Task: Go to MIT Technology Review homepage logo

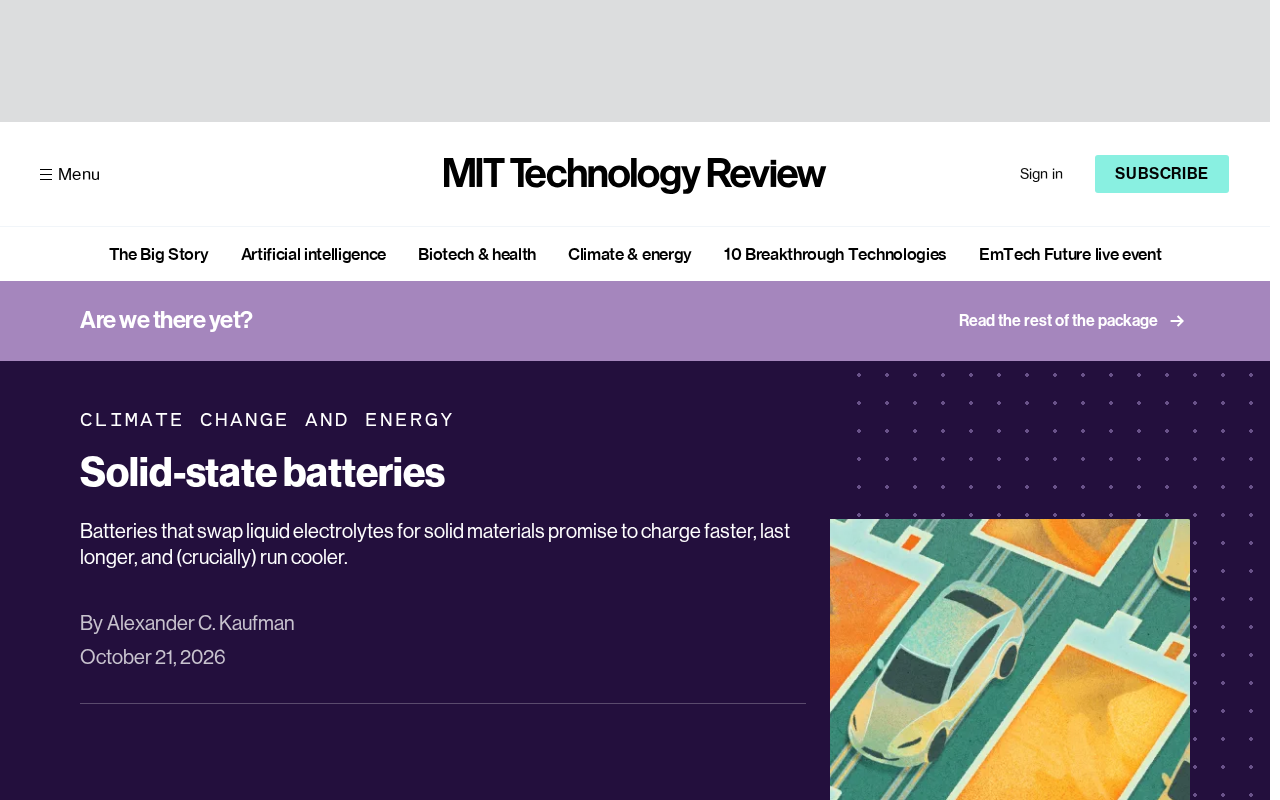Action: [634, 174]
